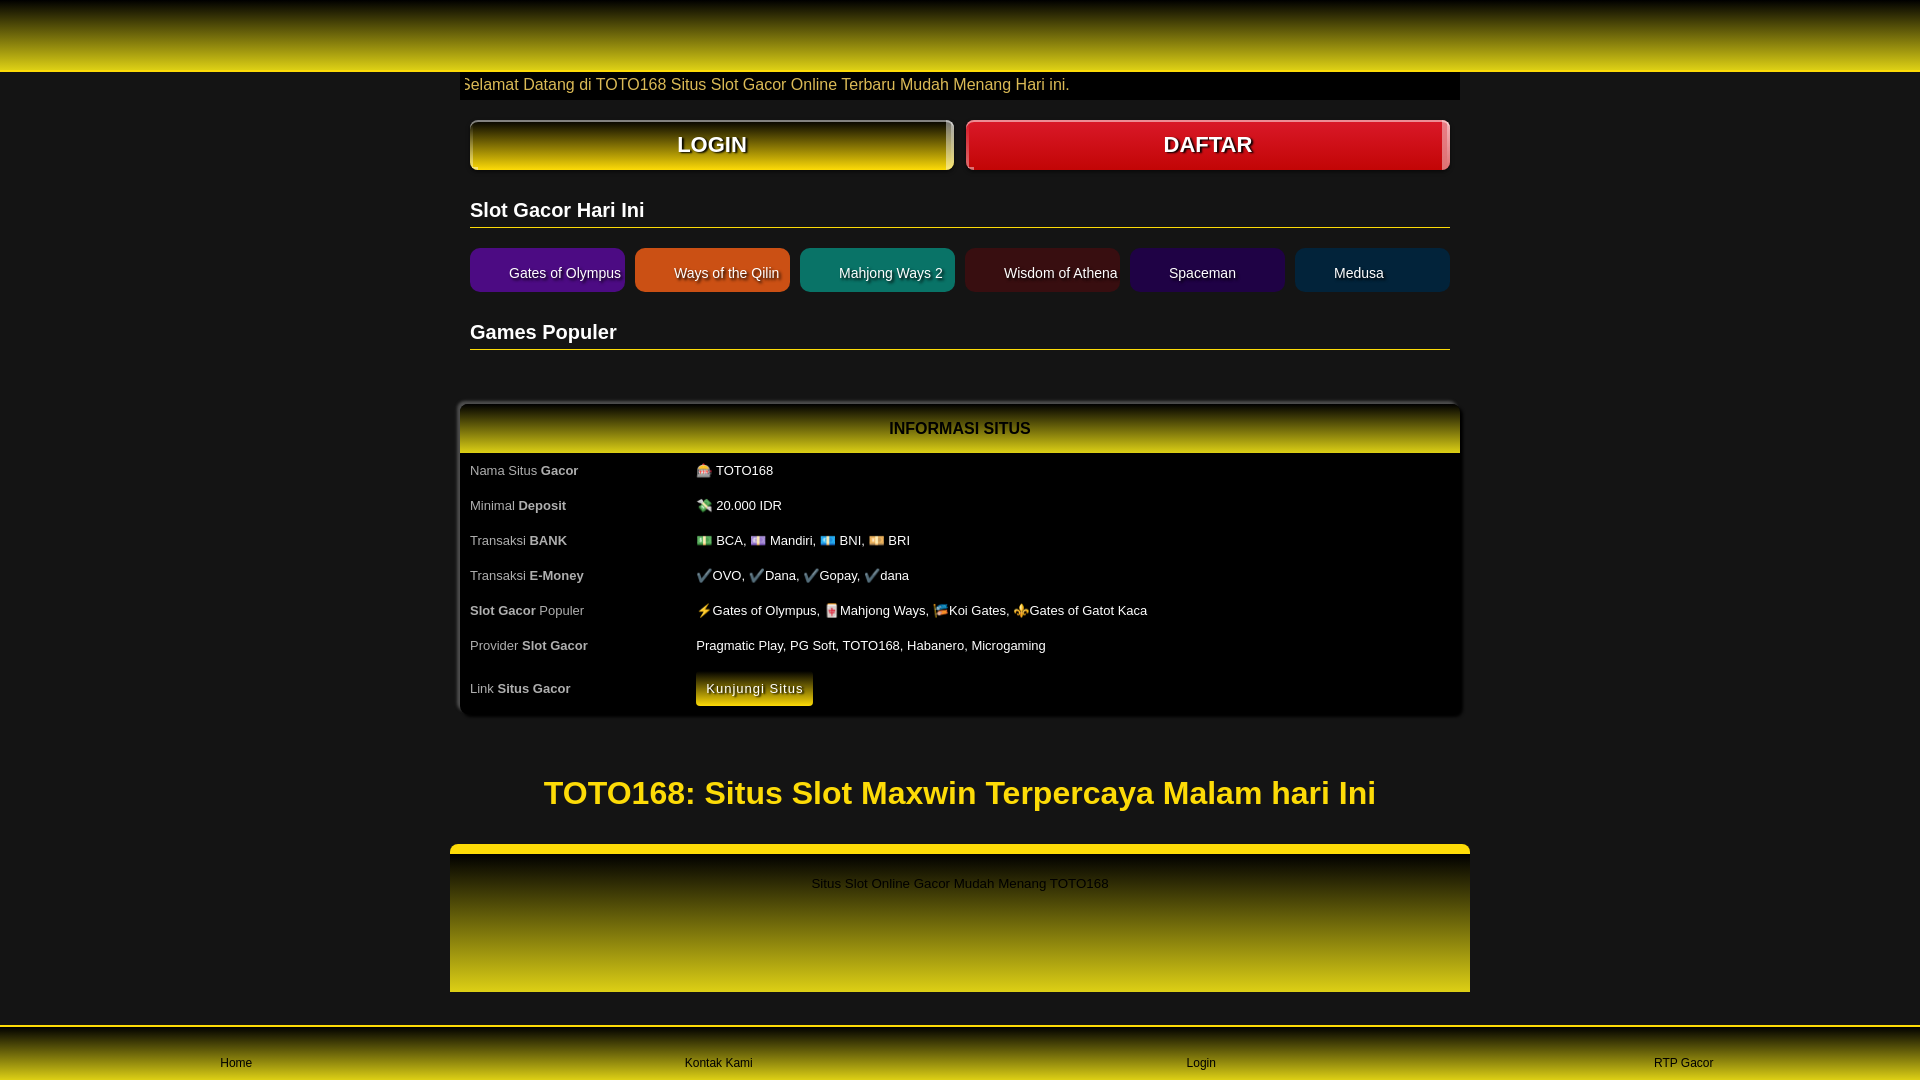Open Kontak Kami in bottom navigation
Image resolution: width=1920 pixels, height=1080 pixels.
tap(718, 1063)
